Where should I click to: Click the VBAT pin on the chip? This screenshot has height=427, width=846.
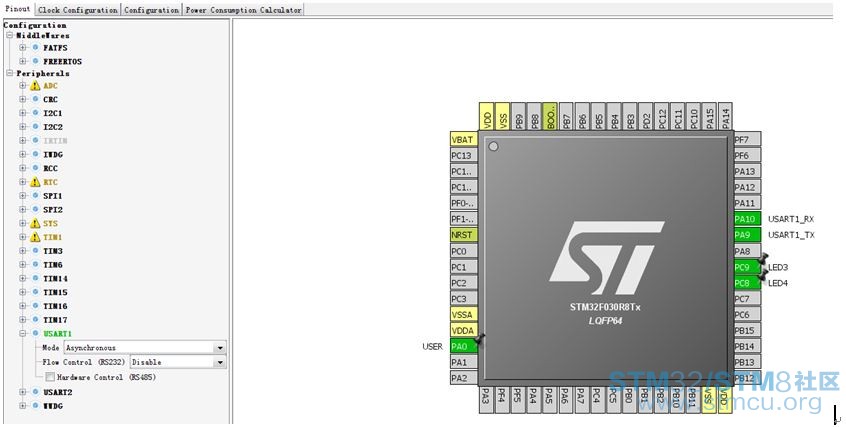click(464, 139)
